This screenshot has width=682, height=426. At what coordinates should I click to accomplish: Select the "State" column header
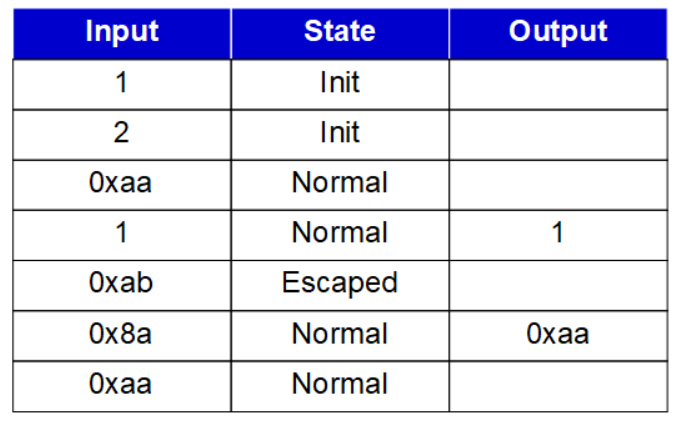pos(339,32)
